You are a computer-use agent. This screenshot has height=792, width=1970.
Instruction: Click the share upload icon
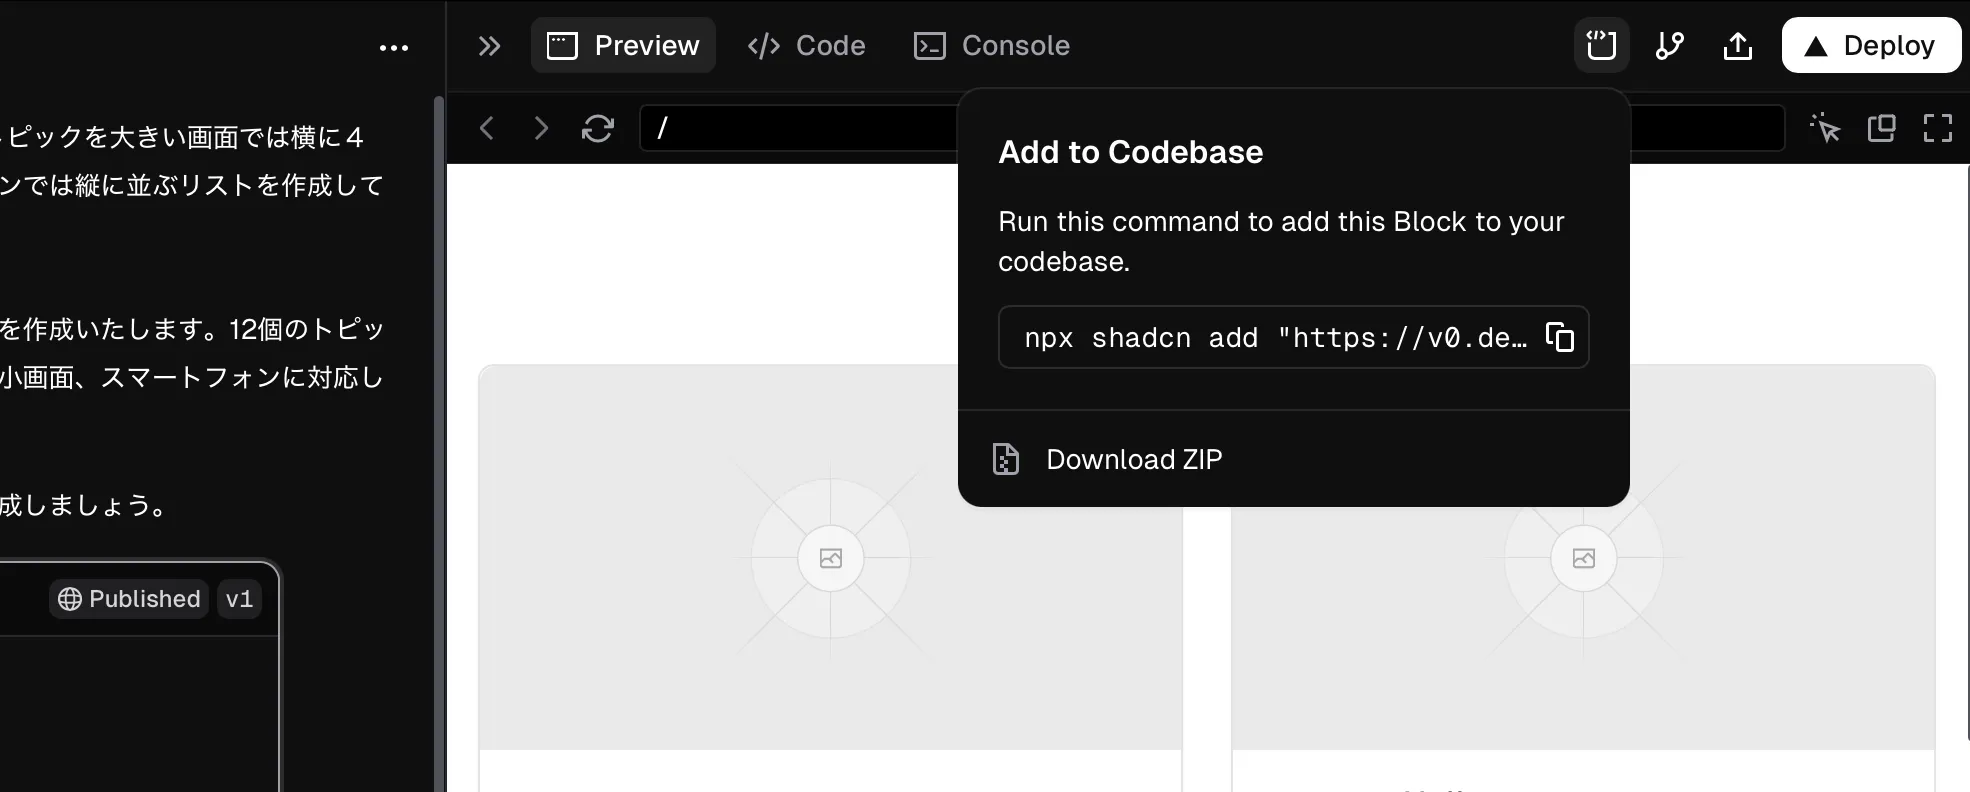[1737, 45]
